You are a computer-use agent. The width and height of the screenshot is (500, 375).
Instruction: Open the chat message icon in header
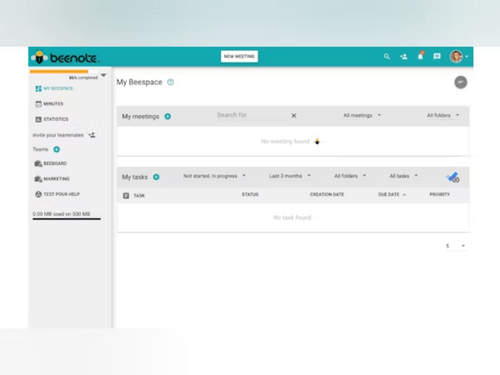[437, 56]
